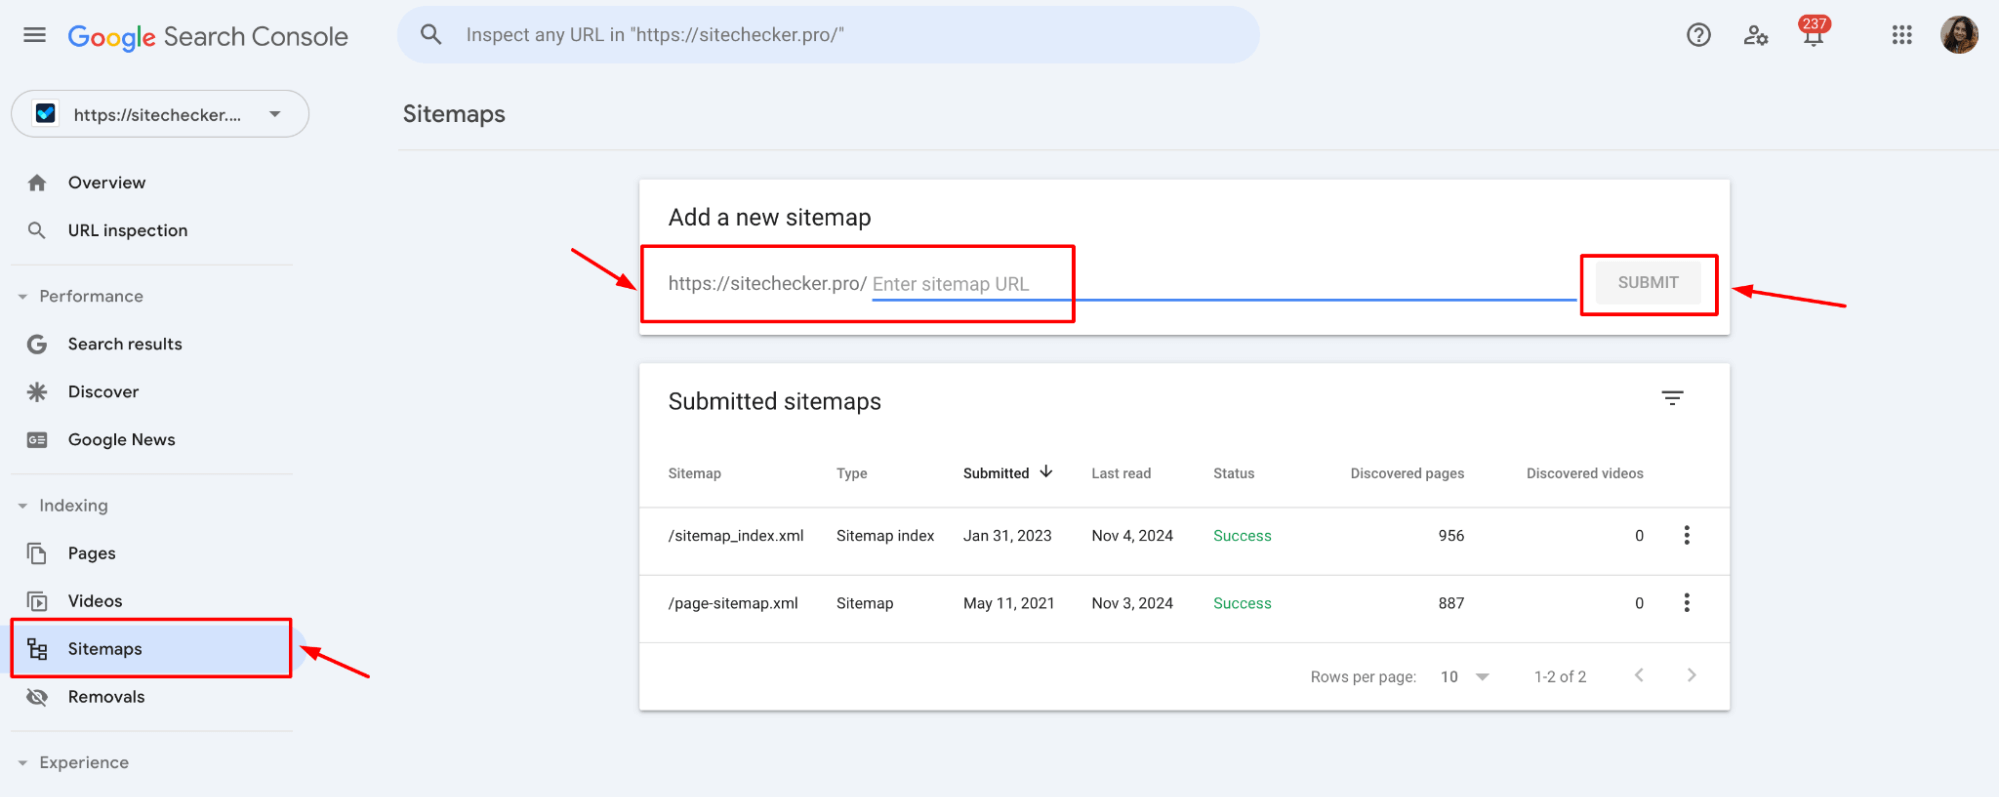Go to next page of sitemaps
Image resolution: width=1999 pixels, height=798 pixels.
click(1691, 675)
